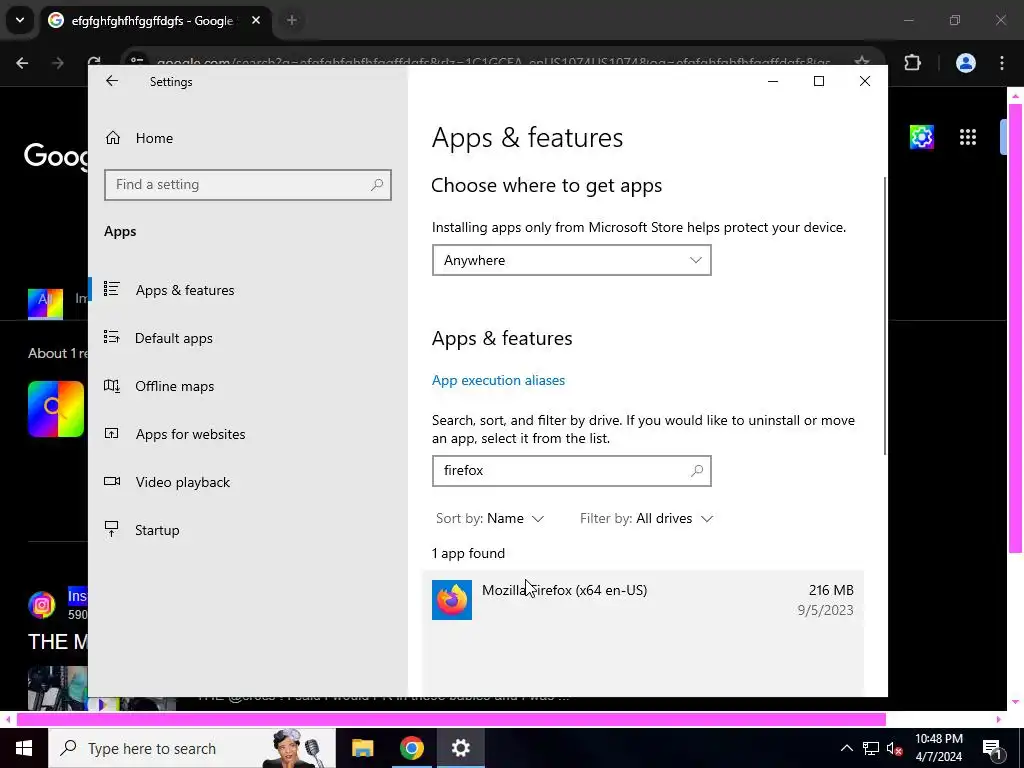This screenshot has width=1024, height=768.
Task: Open Chrome profile avatar
Action: click(x=966, y=63)
